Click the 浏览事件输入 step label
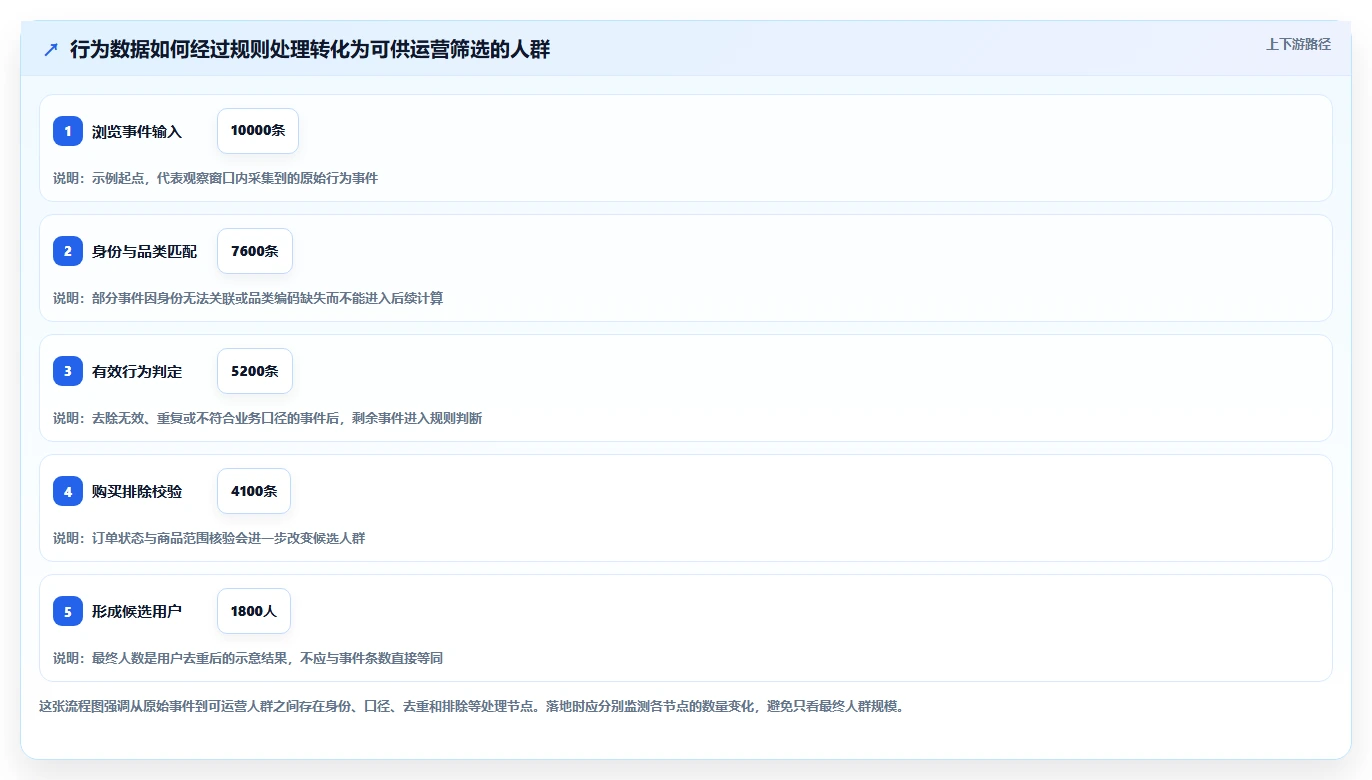The width and height of the screenshot is (1372, 780). point(137,131)
